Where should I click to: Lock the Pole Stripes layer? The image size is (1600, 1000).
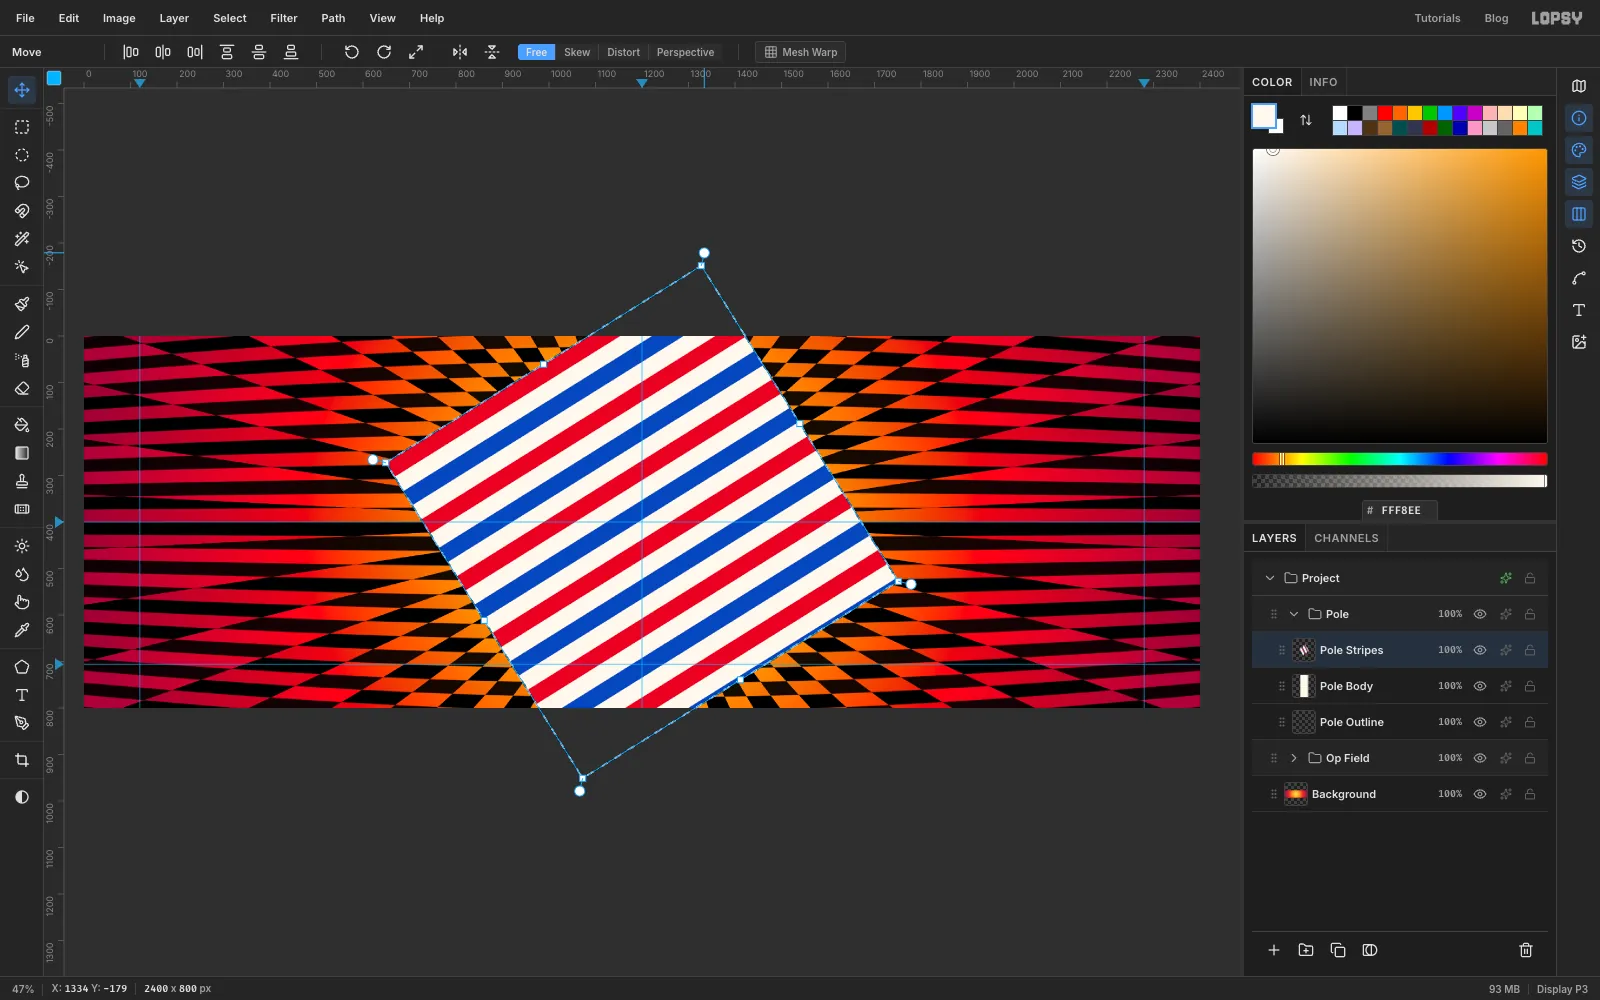pyautogui.click(x=1530, y=650)
